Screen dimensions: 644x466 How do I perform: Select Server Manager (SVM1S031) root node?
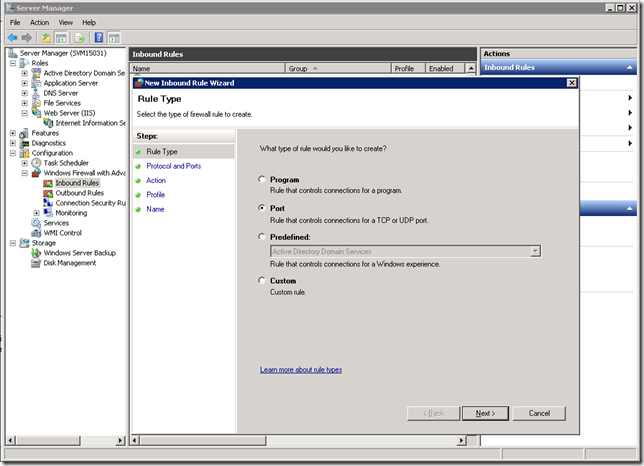coord(63,53)
